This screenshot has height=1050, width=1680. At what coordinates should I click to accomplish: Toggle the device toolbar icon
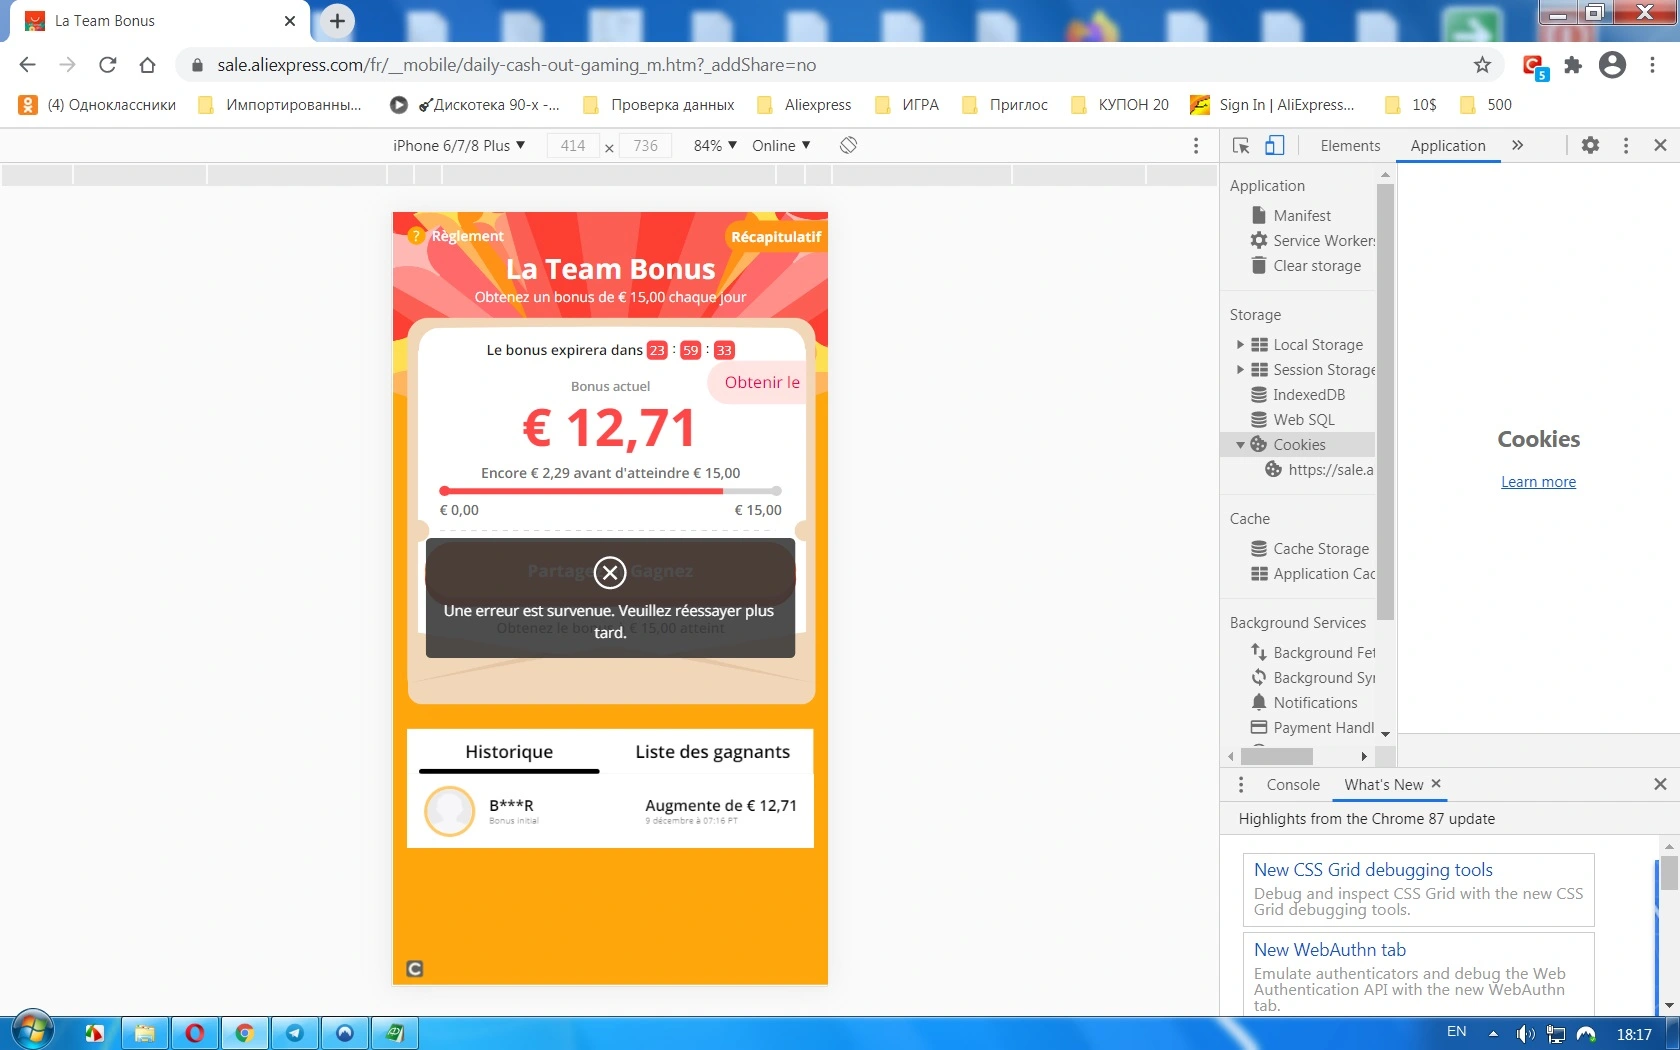tap(1274, 146)
